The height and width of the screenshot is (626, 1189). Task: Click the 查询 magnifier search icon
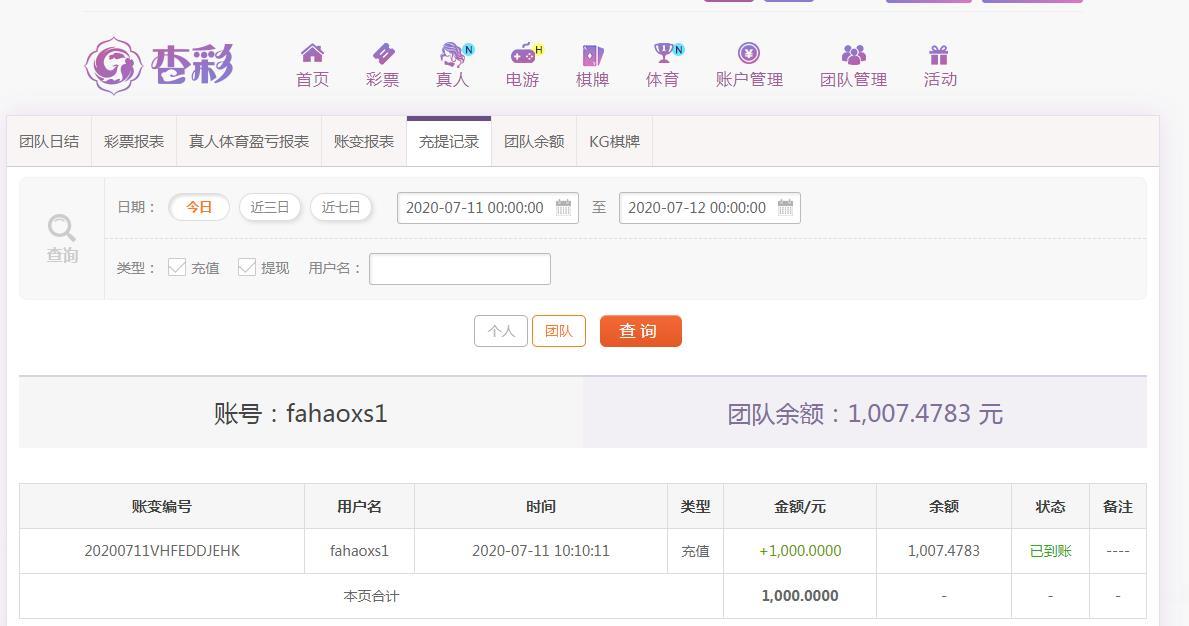[x=61, y=227]
